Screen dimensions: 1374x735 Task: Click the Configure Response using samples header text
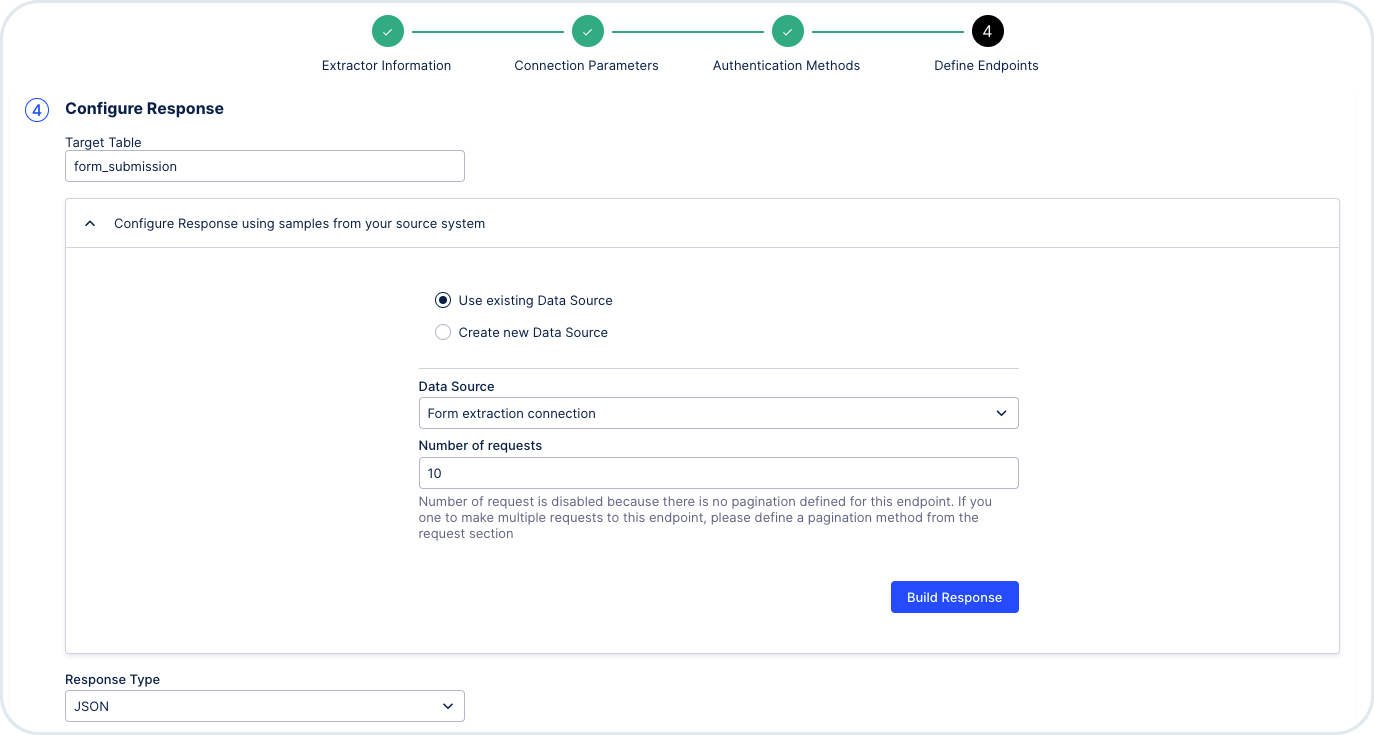point(299,224)
